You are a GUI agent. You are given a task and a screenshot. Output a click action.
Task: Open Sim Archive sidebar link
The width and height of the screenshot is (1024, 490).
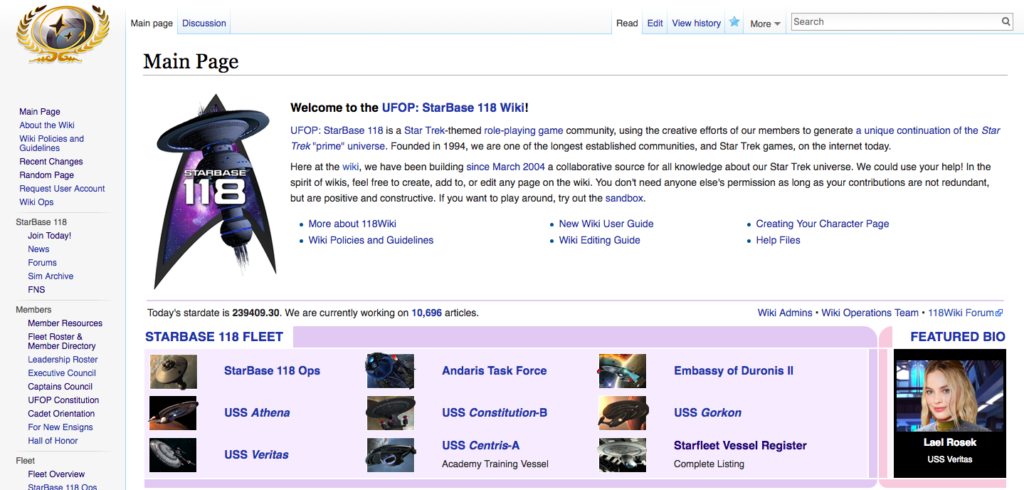(50, 276)
